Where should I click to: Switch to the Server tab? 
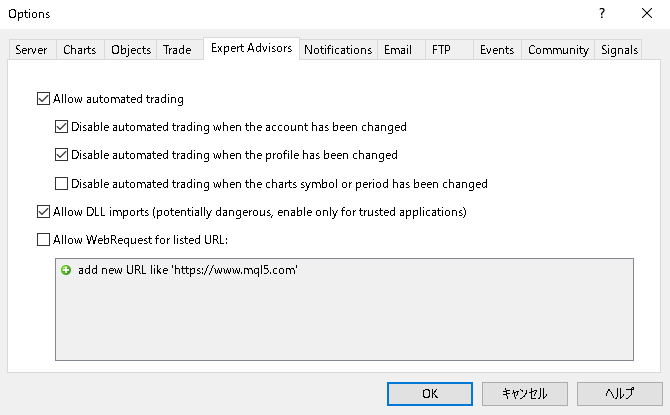31,50
